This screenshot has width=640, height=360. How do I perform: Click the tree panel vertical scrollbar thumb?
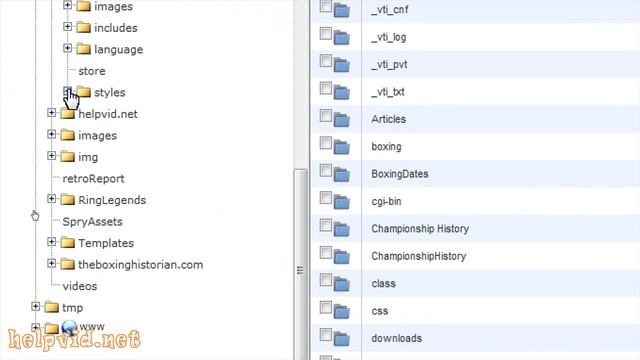click(300, 264)
